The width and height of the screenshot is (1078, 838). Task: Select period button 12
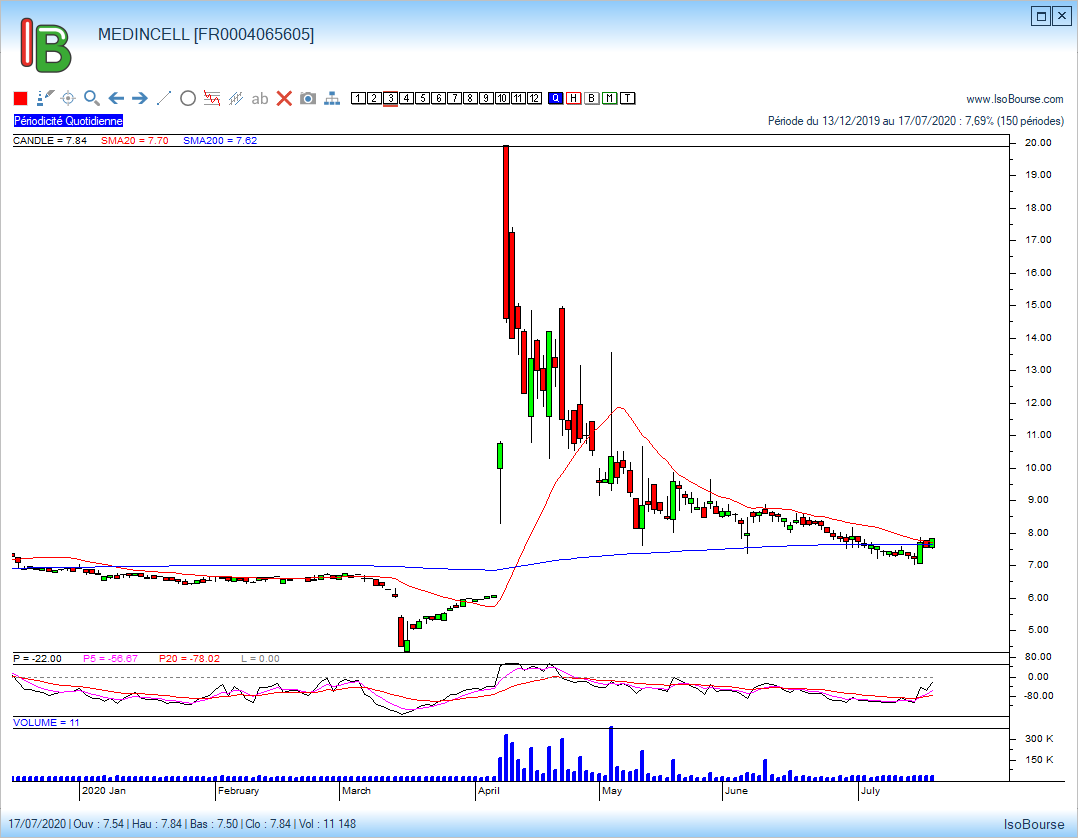pos(534,98)
